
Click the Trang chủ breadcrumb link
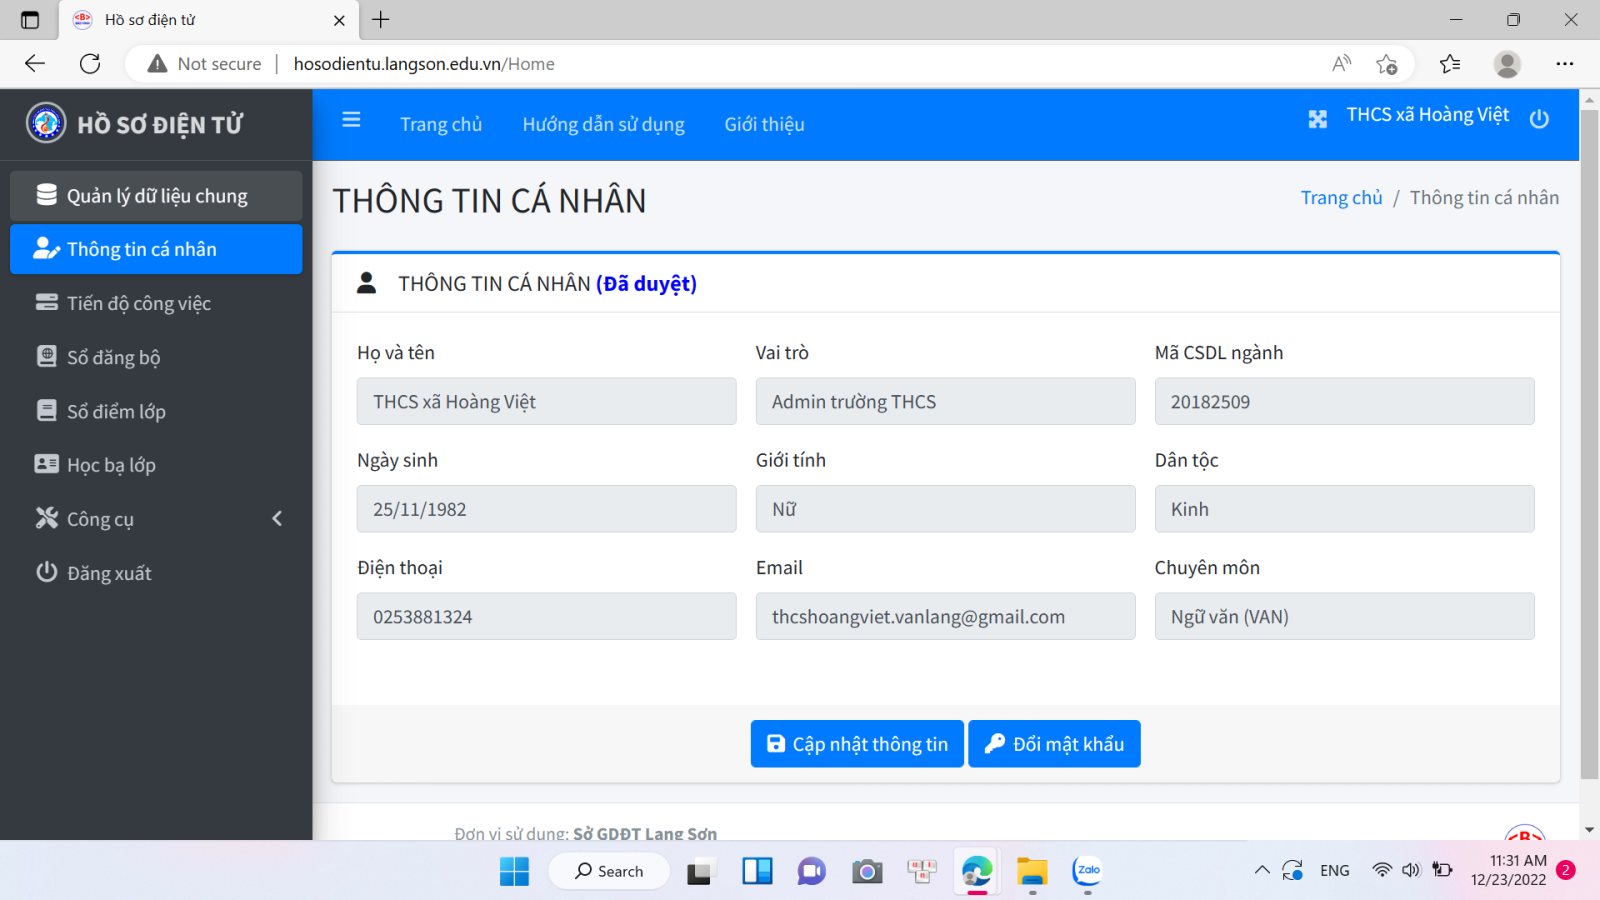pyautogui.click(x=1341, y=198)
